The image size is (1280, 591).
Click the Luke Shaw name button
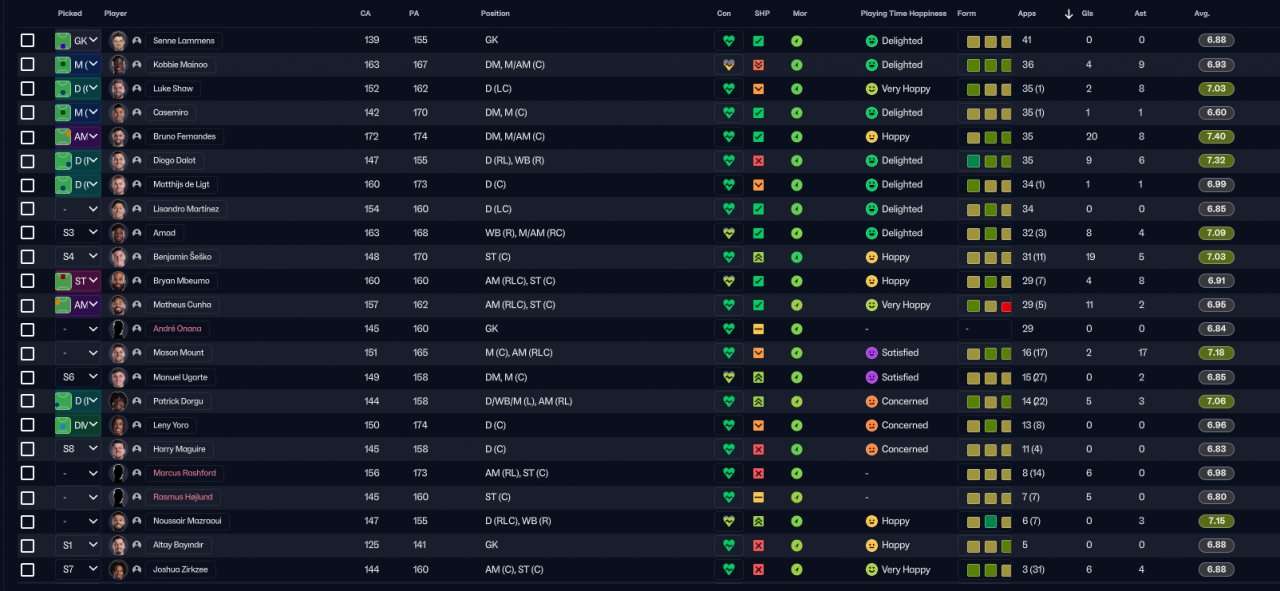click(x=173, y=89)
